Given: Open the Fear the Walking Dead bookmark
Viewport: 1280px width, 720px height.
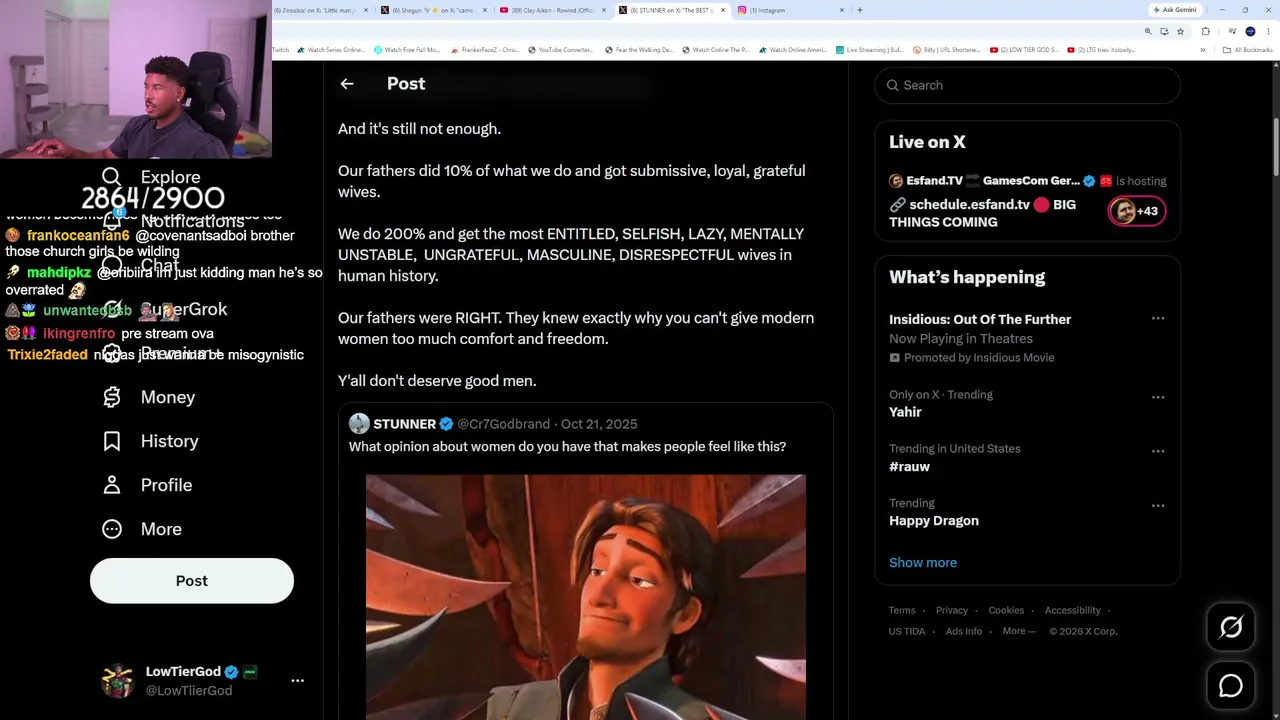Looking at the screenshot, I should point(640,50).
